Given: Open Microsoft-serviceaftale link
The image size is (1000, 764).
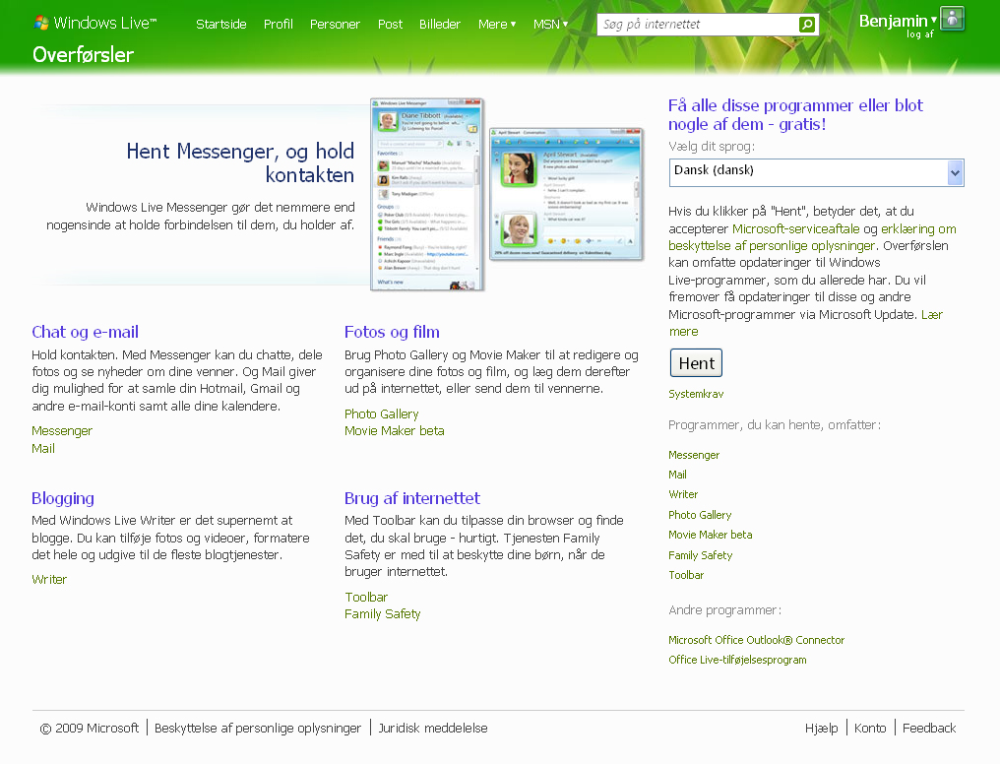Looking at the screenshot, I should 795,228.
